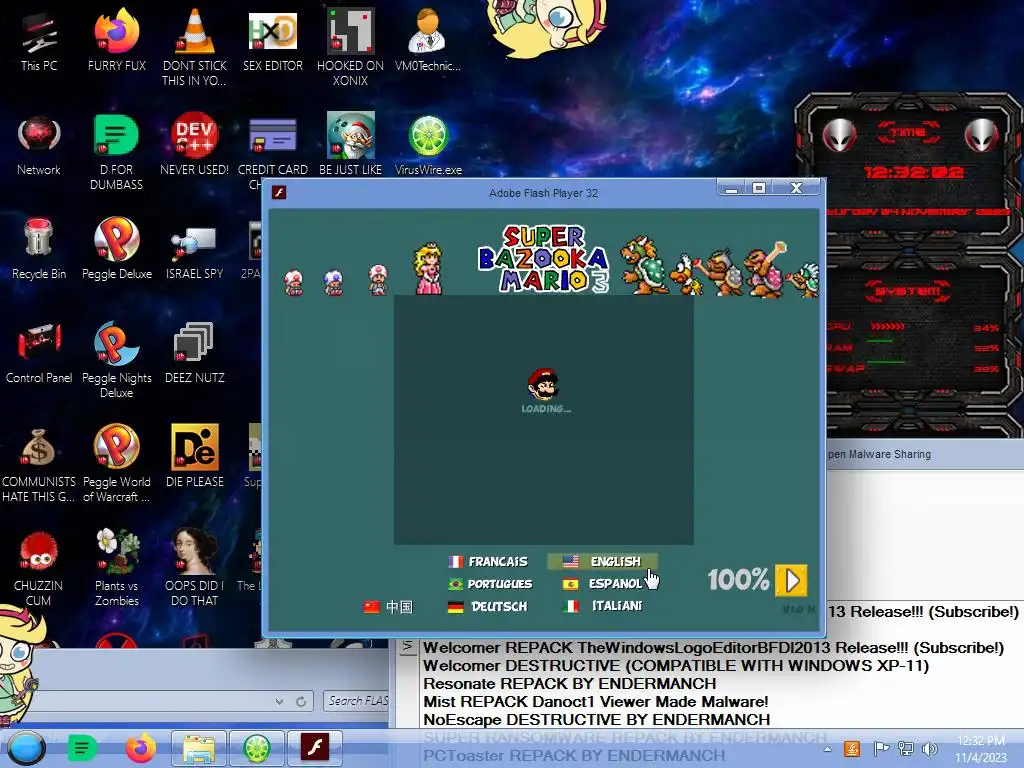
Task: Show hidden tray icons arrow
Action: click(x=827, y=749)
